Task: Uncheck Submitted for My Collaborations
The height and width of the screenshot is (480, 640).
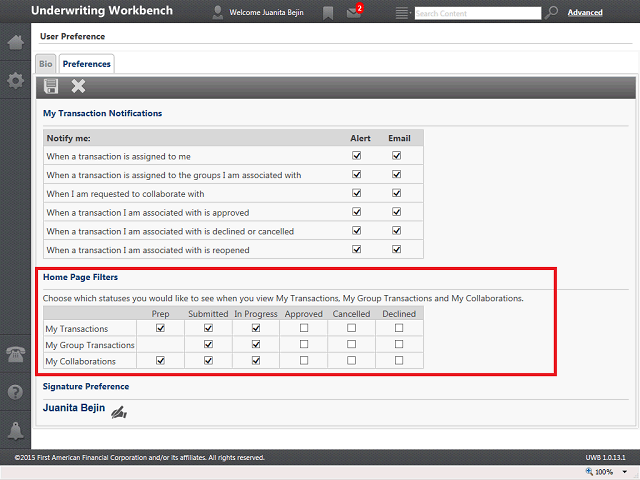Action: point(208,360)
